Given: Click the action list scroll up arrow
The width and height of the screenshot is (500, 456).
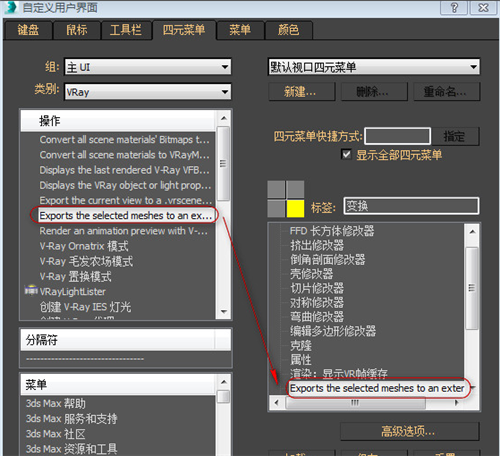Looking at the screenshot, I should [x=224, y=118].
